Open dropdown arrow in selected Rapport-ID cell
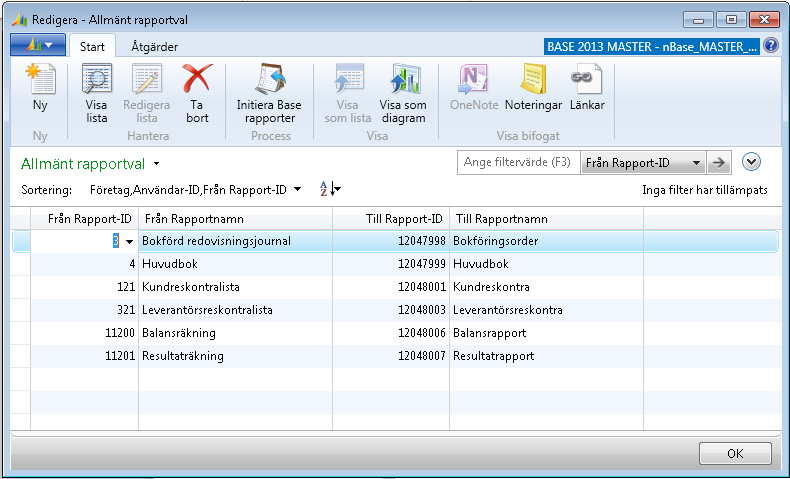Image resolution: width=790 pixels, height=479 pixels. pyautogui.click(x=129, y=242)
